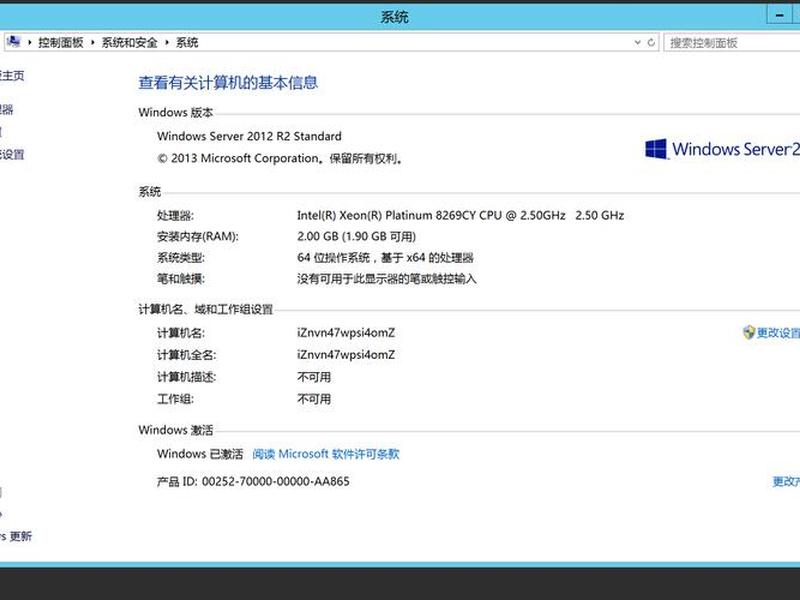This screenshot has width=800, height=600.
Task: Select the Windows Server 2012 R2 Standard text
Action: coord(249,136)
